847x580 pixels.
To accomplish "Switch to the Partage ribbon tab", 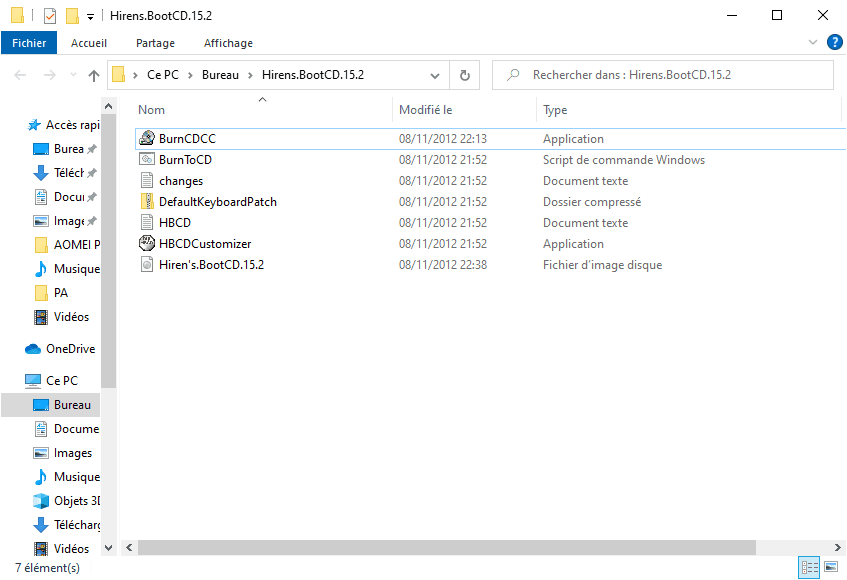I will pos(155,43).
